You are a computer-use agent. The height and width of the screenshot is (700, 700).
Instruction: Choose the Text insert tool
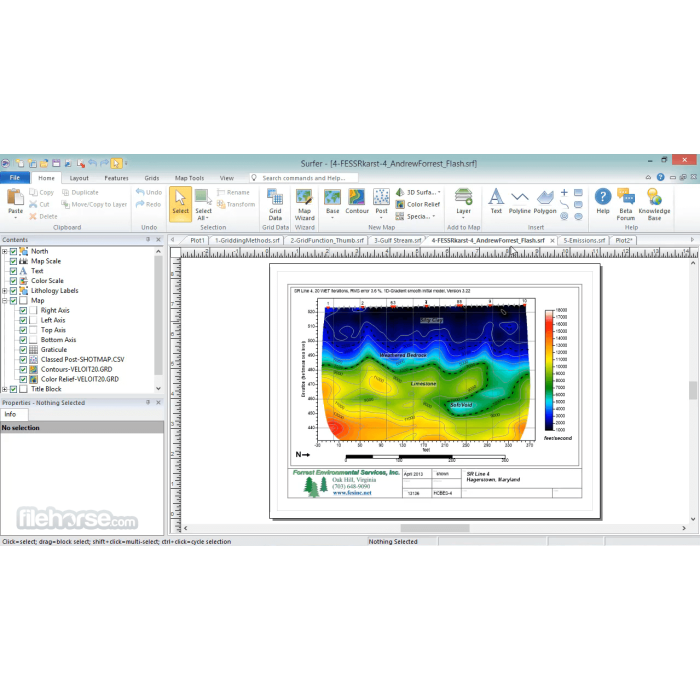(x=496, y=201)
